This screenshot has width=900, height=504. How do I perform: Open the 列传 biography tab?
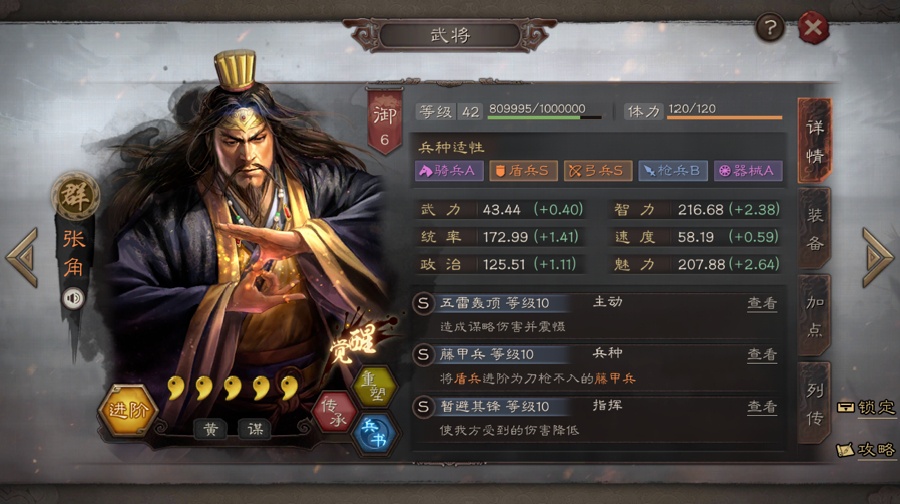814,404
